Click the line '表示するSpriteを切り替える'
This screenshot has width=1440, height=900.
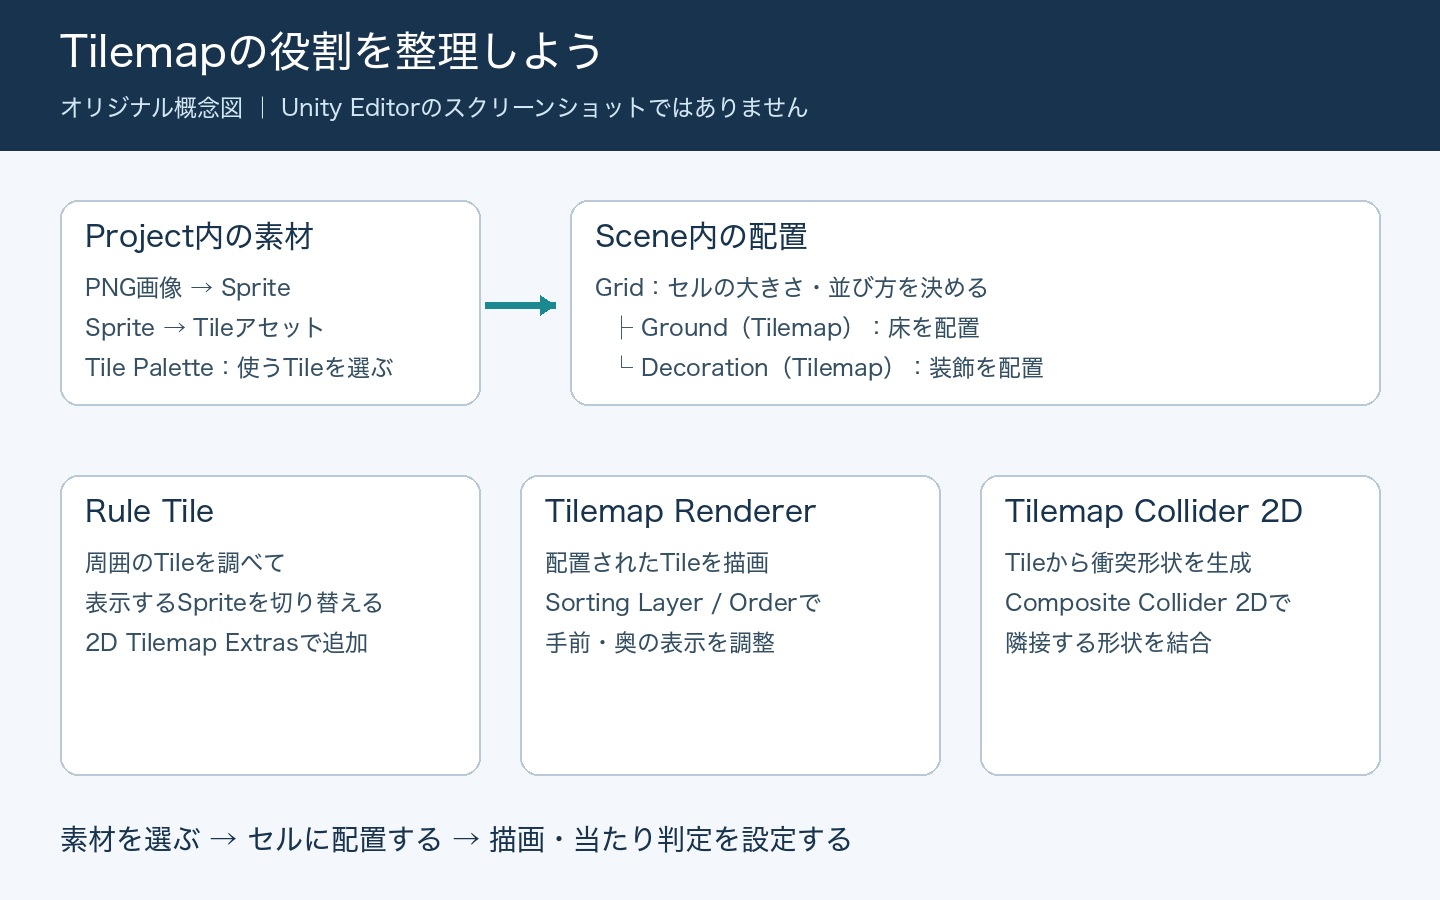[234, 603]
